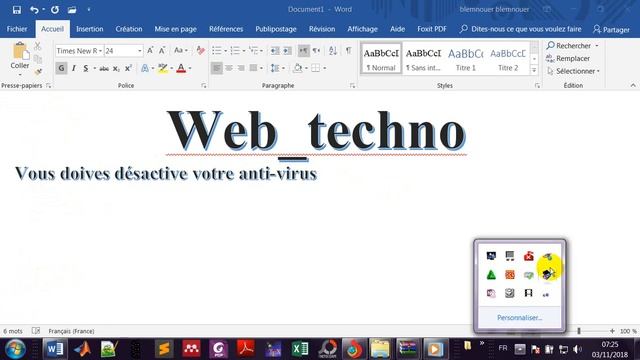Open the font size 24 dropdown

140,51
